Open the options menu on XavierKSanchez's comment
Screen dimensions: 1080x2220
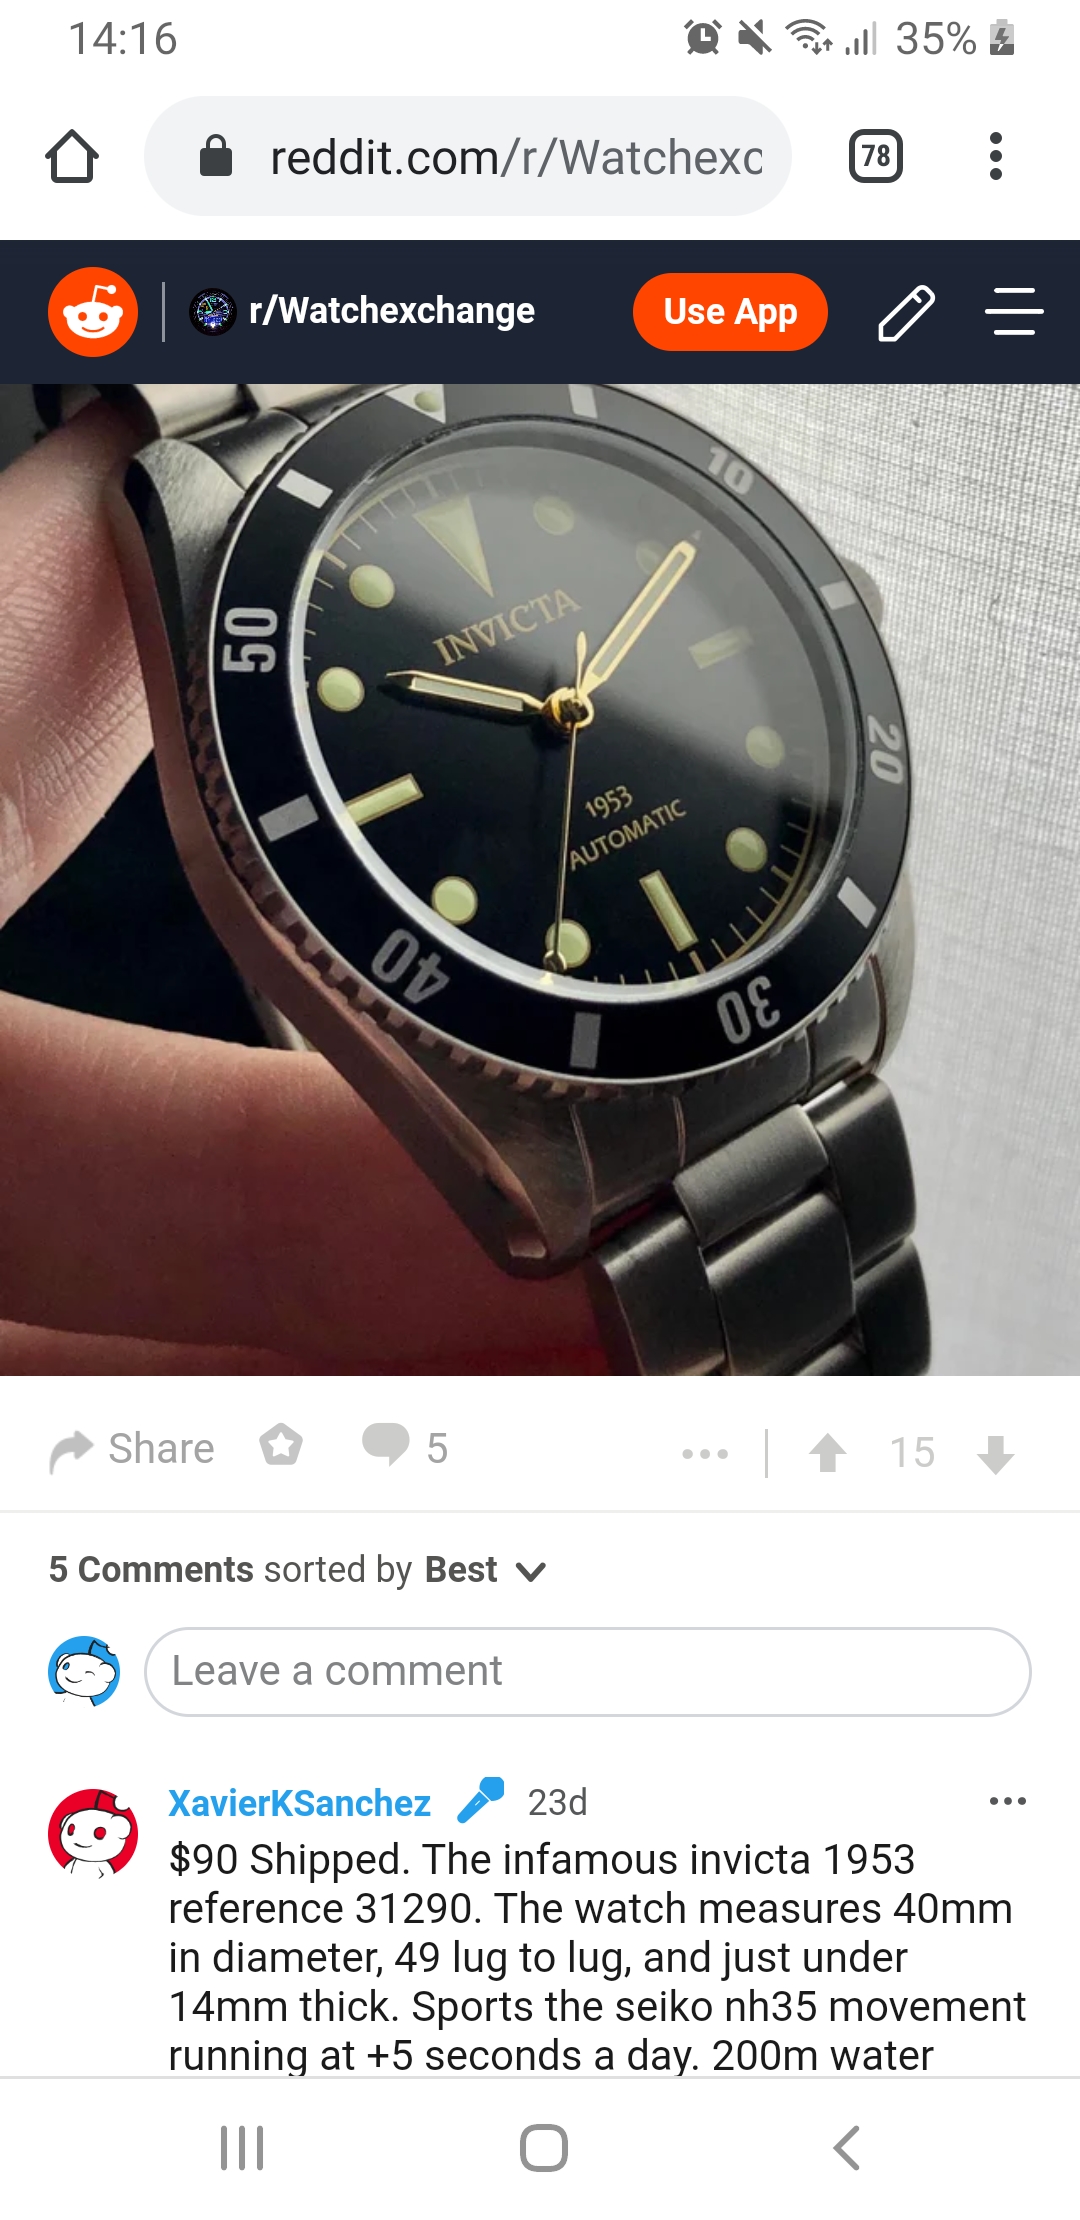click(1007, 1801)
